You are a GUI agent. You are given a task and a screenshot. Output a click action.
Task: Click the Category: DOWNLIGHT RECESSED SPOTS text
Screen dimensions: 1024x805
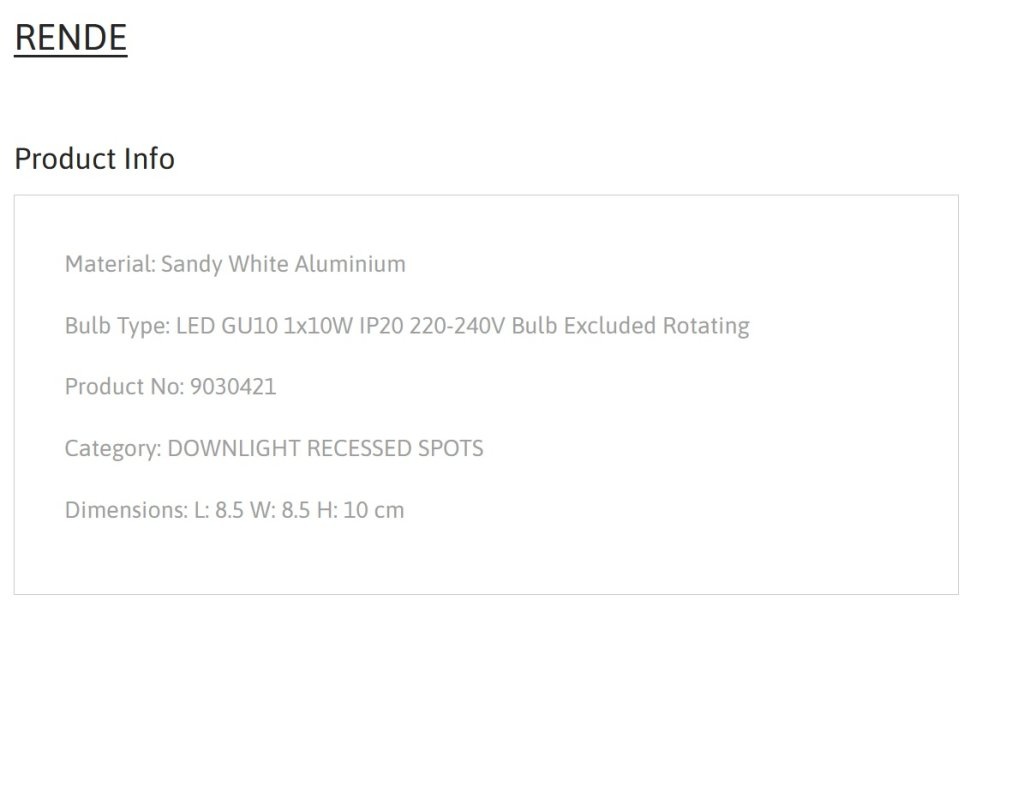click(x=274, y=449)
